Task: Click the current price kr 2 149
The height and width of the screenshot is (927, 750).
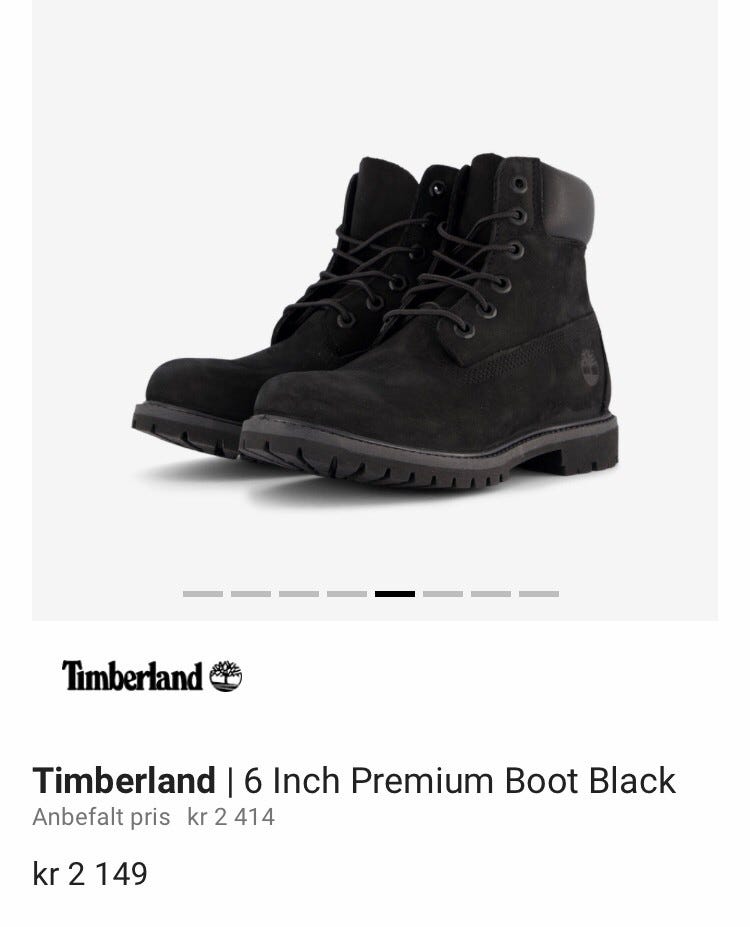Action: click(90, 874)
